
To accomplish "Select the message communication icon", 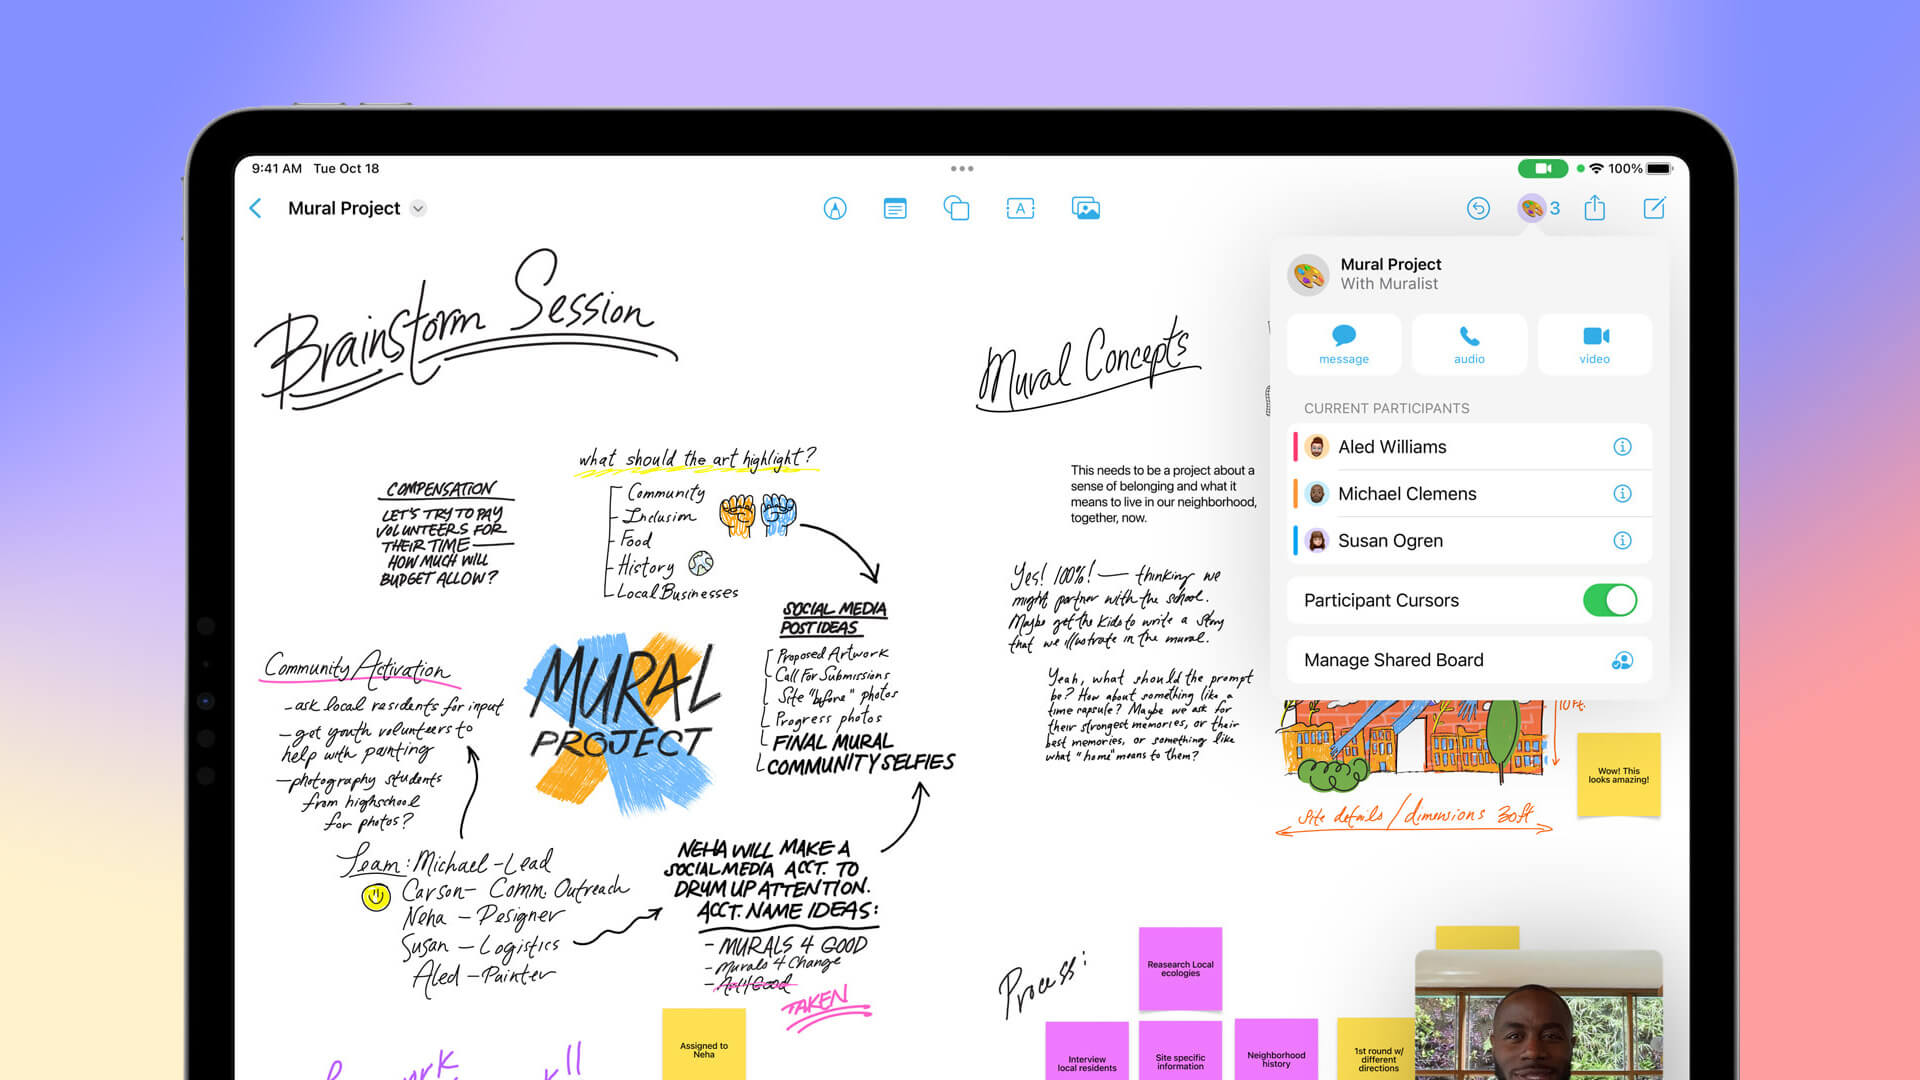I will click(1340, 339).
